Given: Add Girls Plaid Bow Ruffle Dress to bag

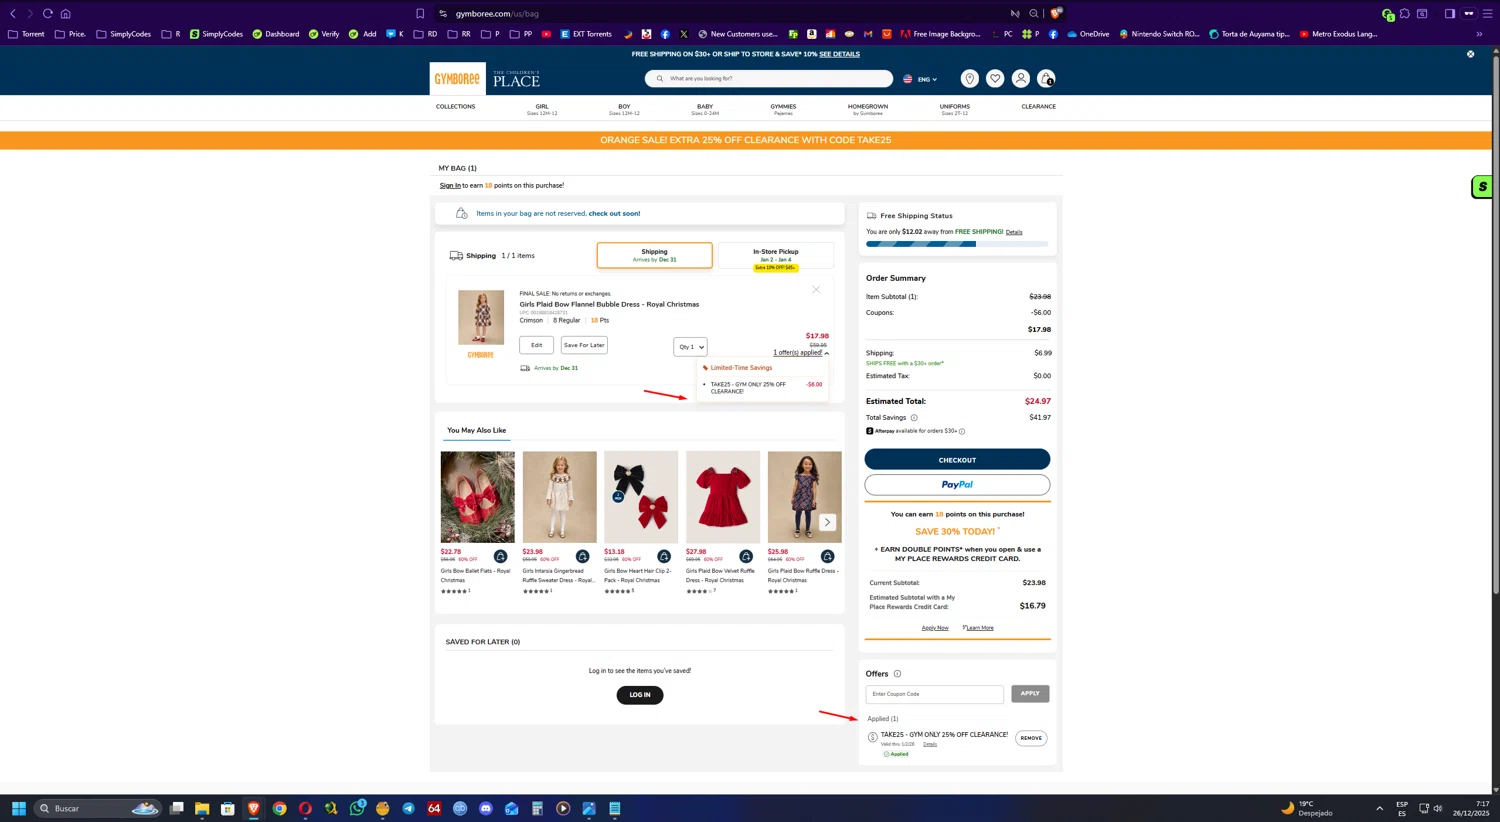Looking at the screenshot, I should click(x=827, y=556).
